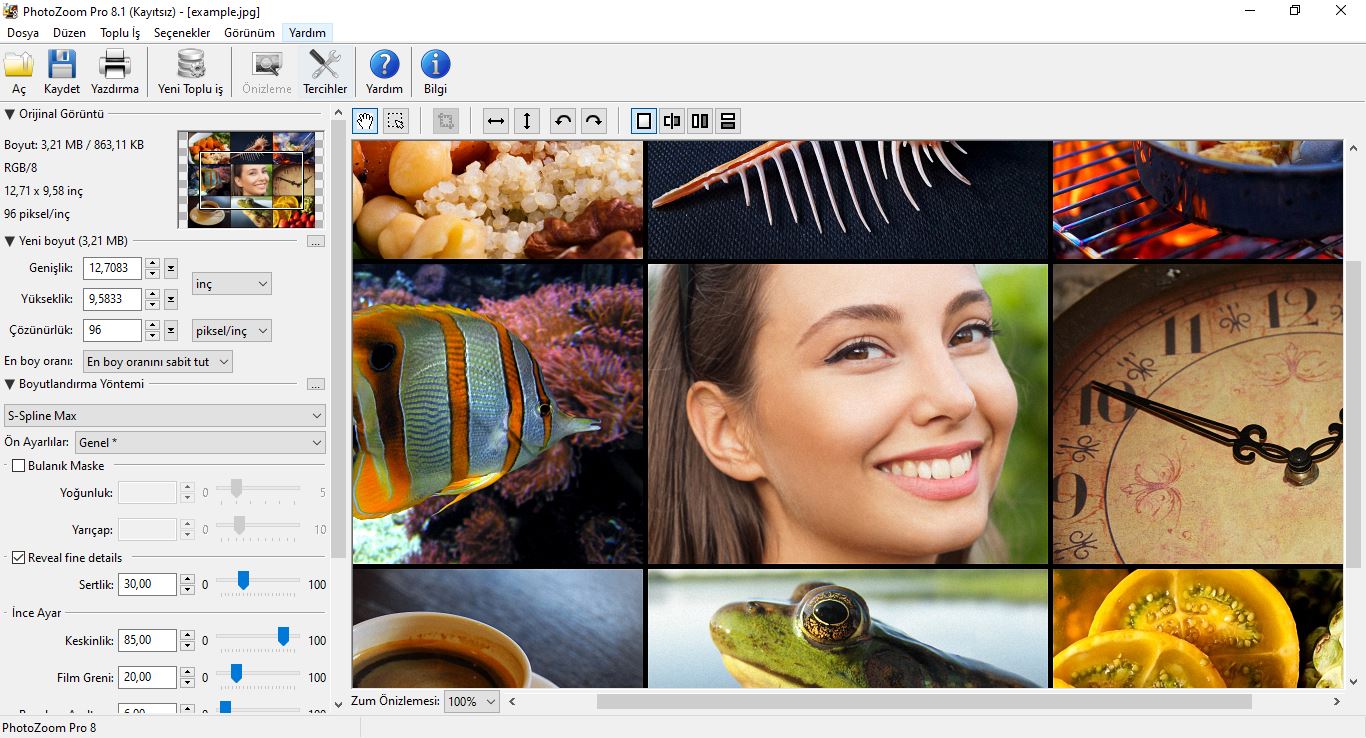This screenshot has width=1366, height=738.
Task: Rotate image clockwise
Action: [x=594, y=121]
